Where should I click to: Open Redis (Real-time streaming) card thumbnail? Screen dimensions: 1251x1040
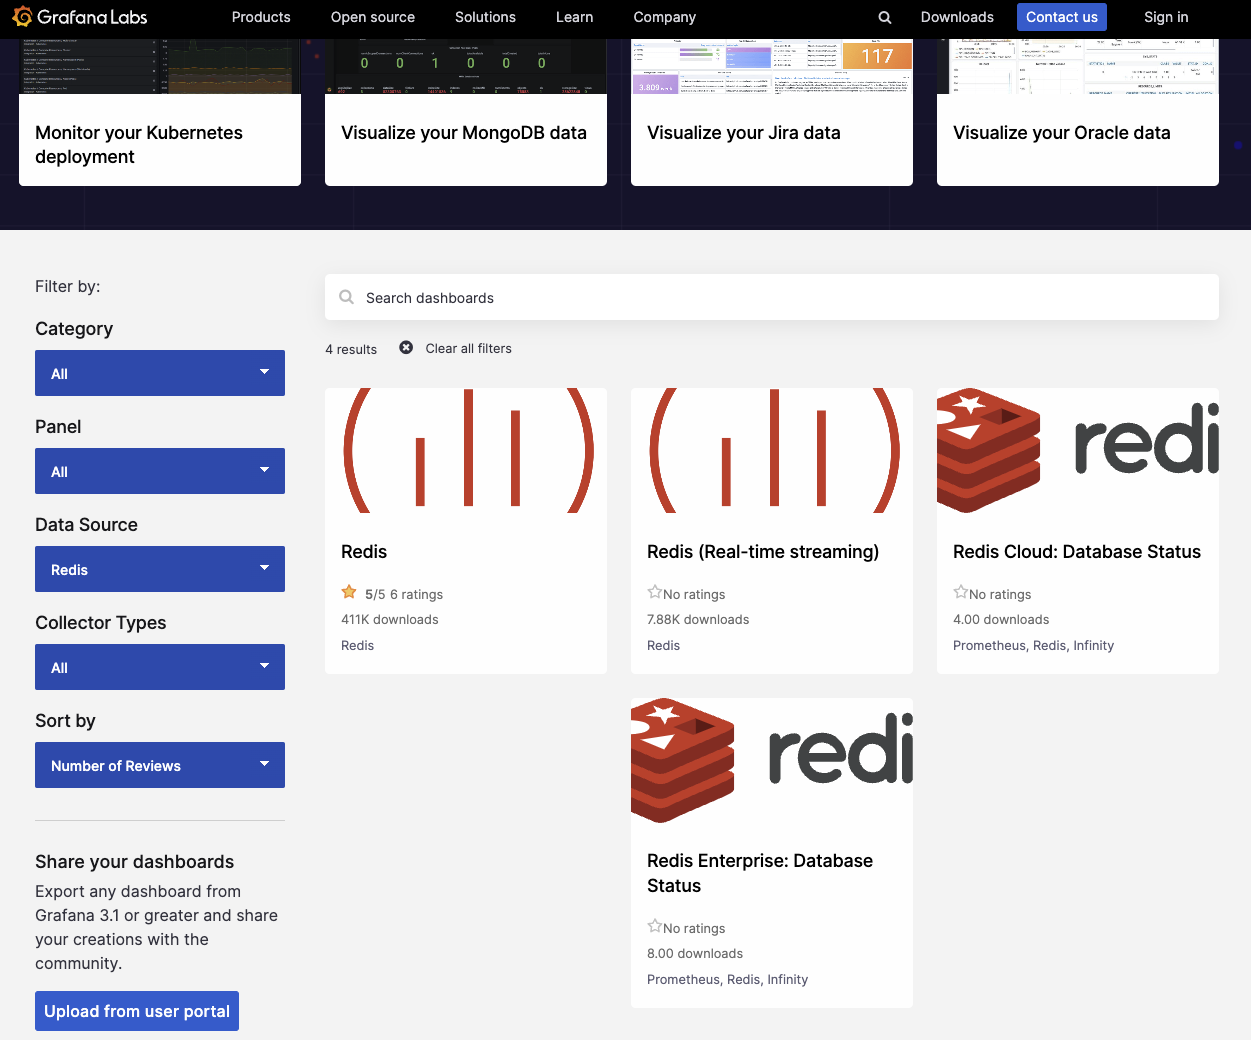click(x=772, y=451)
